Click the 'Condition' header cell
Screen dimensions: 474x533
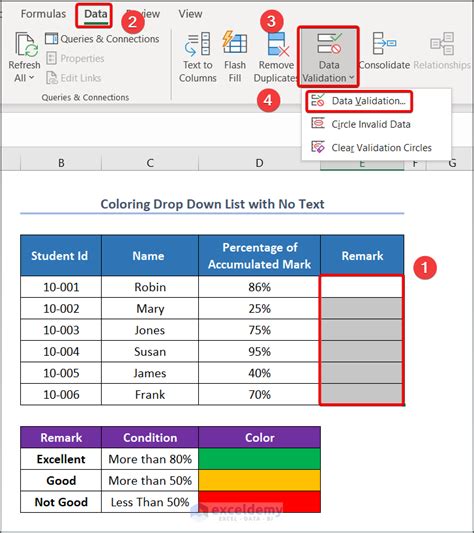tap(150, 437)
